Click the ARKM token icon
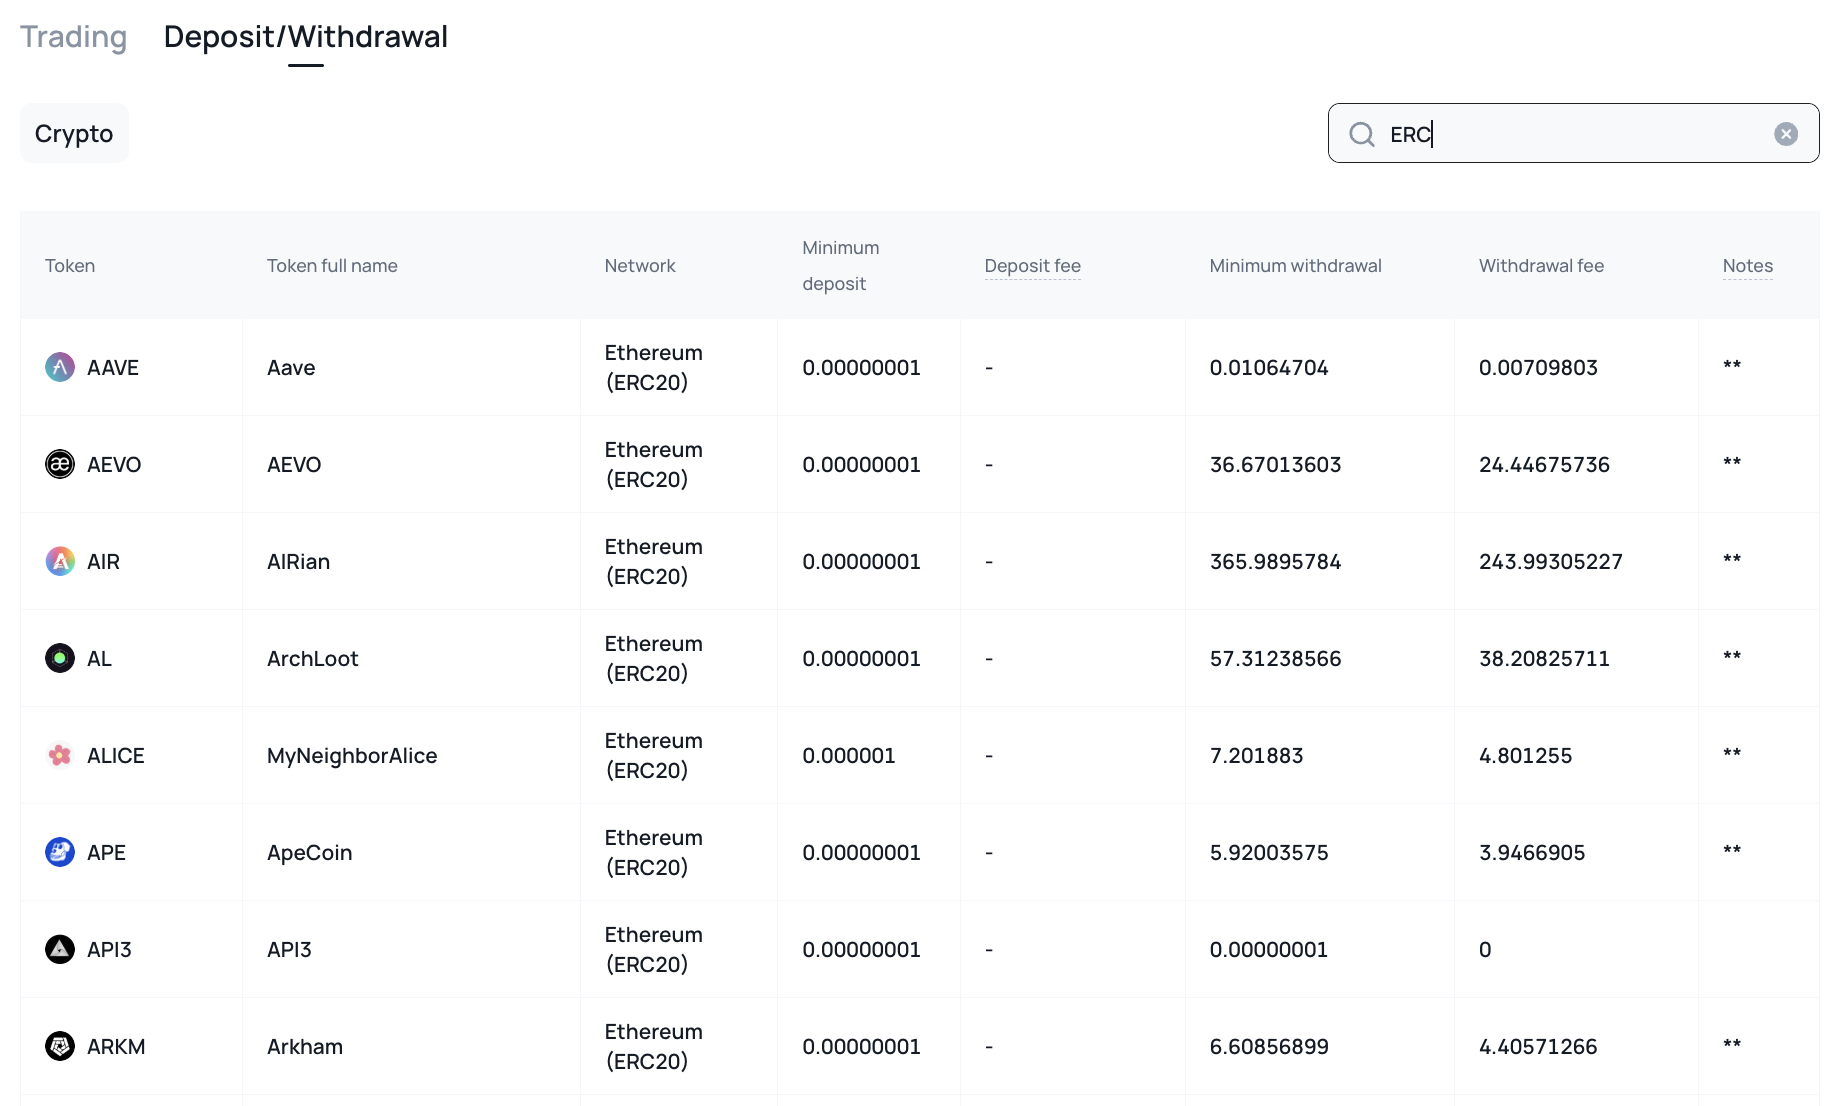 click(x=60, y=1046)
